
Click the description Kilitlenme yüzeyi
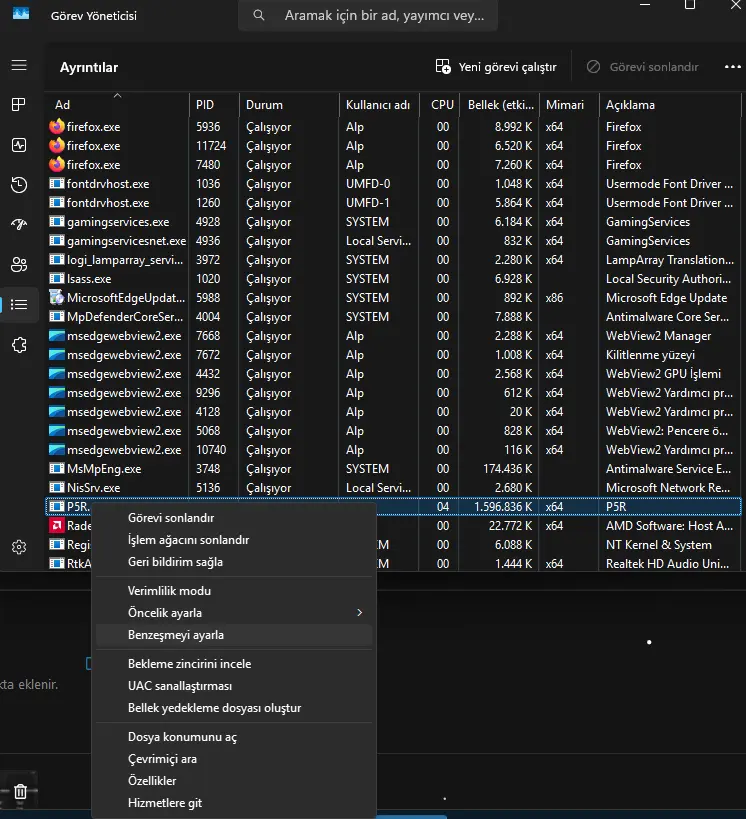(650, 355)
